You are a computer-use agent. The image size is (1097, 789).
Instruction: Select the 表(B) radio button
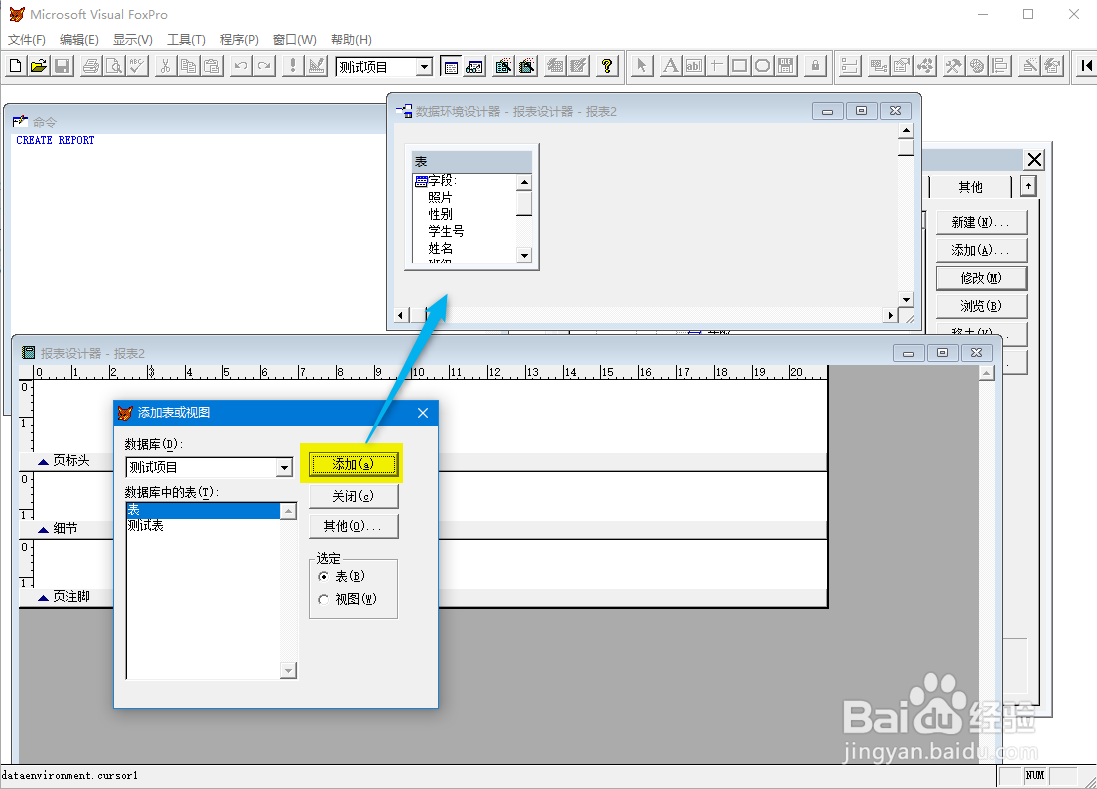click(323, 576)
